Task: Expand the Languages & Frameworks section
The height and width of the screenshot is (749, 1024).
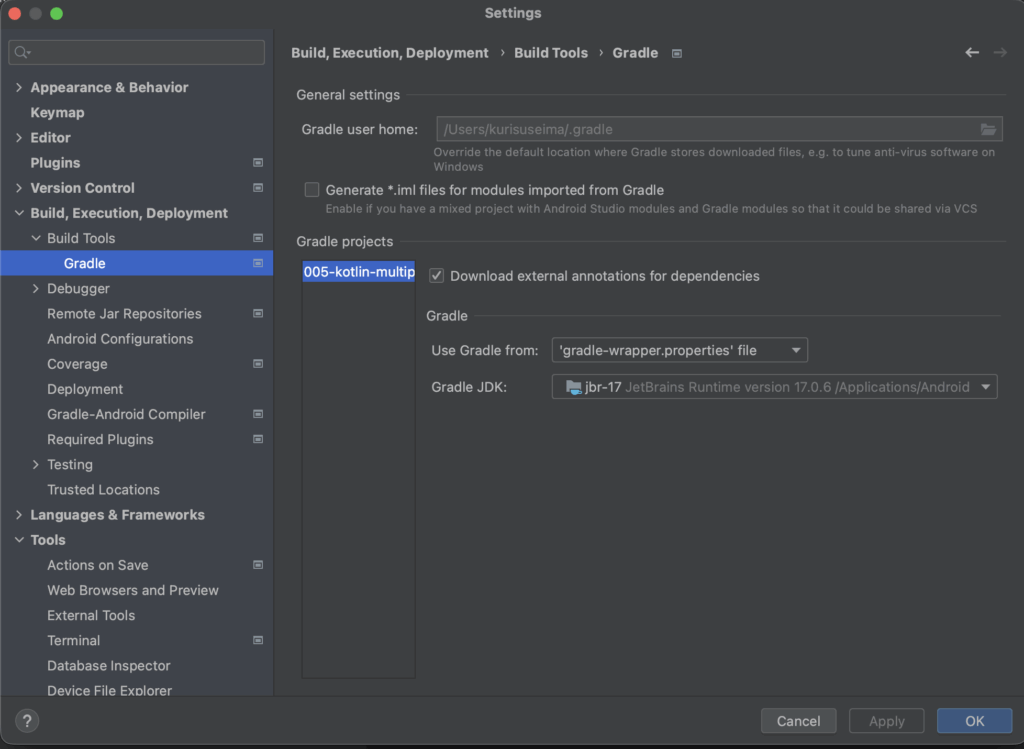Action: coord(19,515)
